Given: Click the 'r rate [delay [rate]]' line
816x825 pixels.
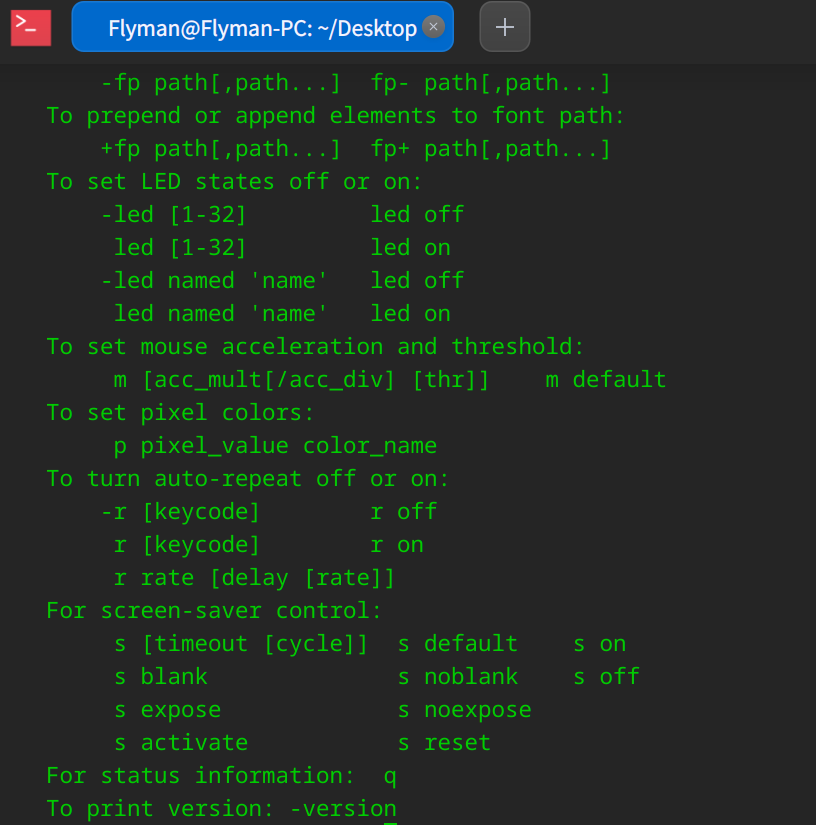Looking at the screenshot, I should pyautogui.click(x=254, y=578).
